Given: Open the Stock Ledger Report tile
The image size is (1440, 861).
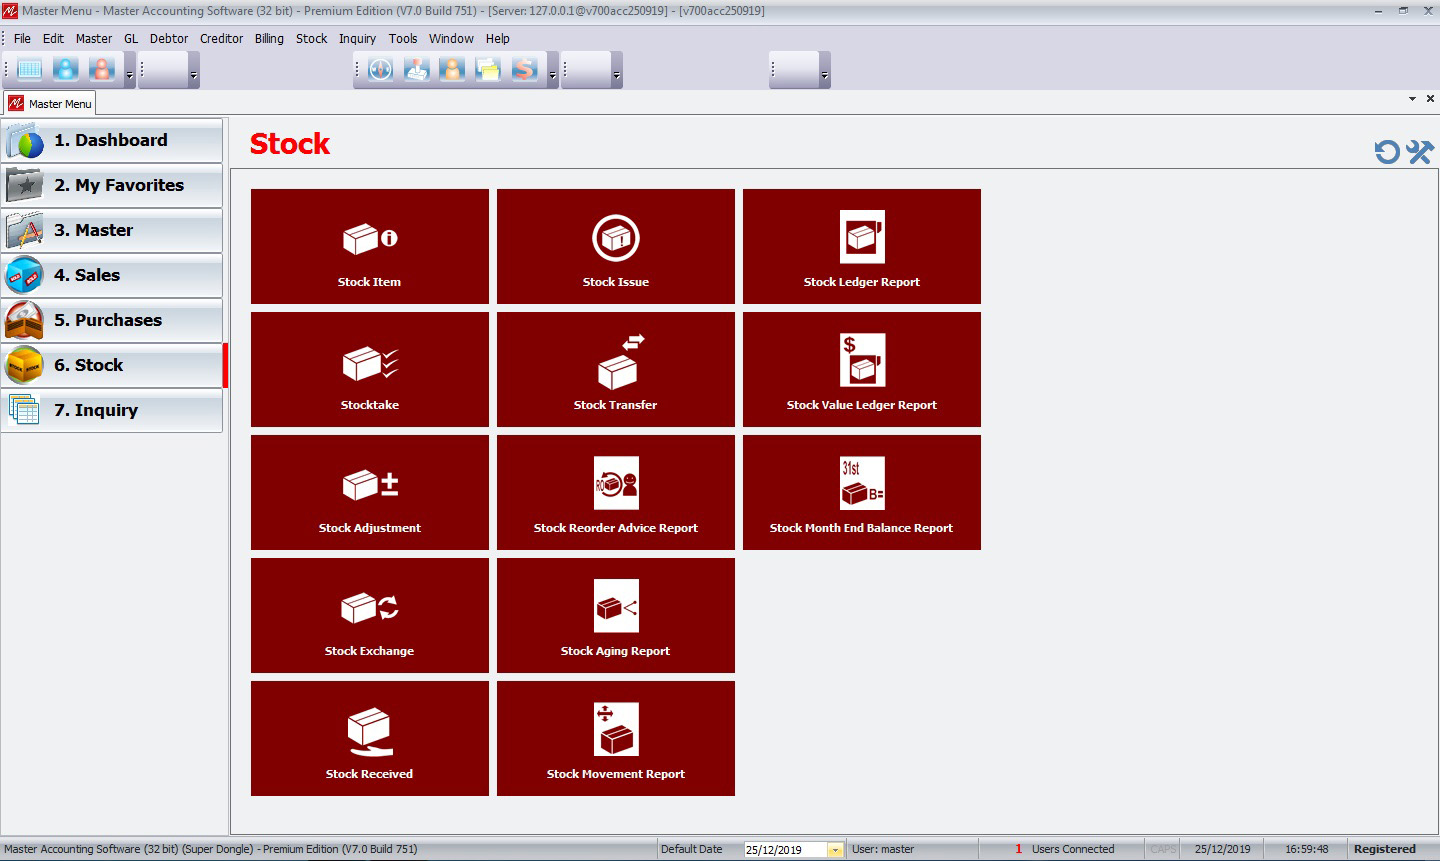Looking at the screenshot, I should [862, 246].
